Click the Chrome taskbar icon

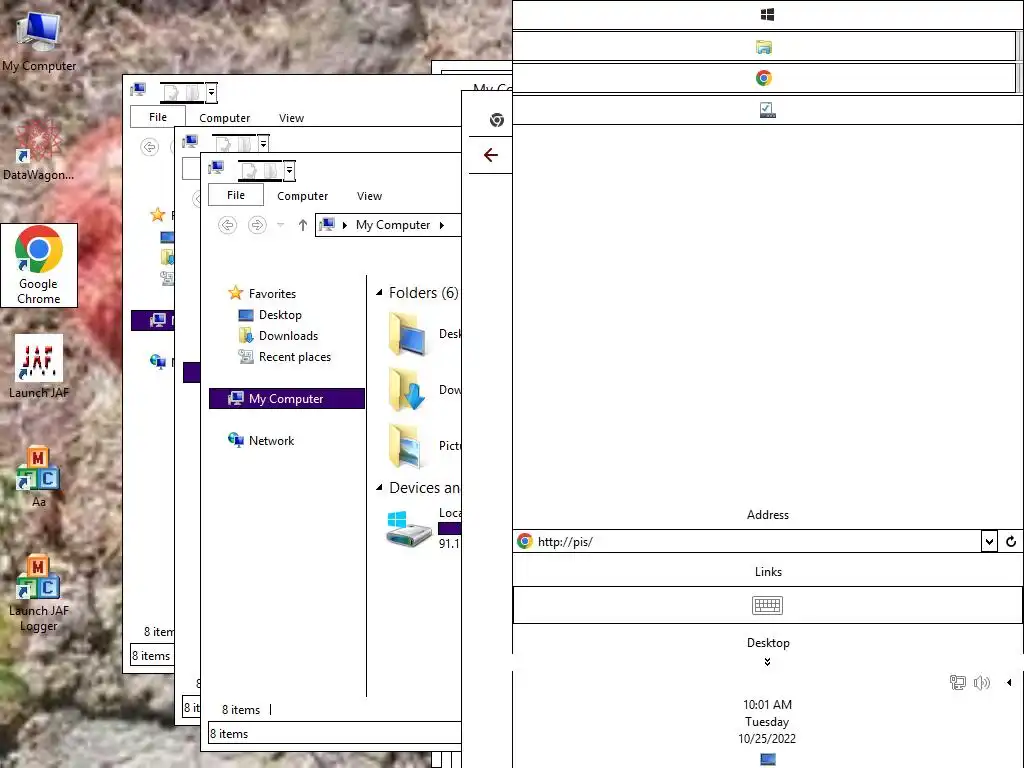click(764, 78)
